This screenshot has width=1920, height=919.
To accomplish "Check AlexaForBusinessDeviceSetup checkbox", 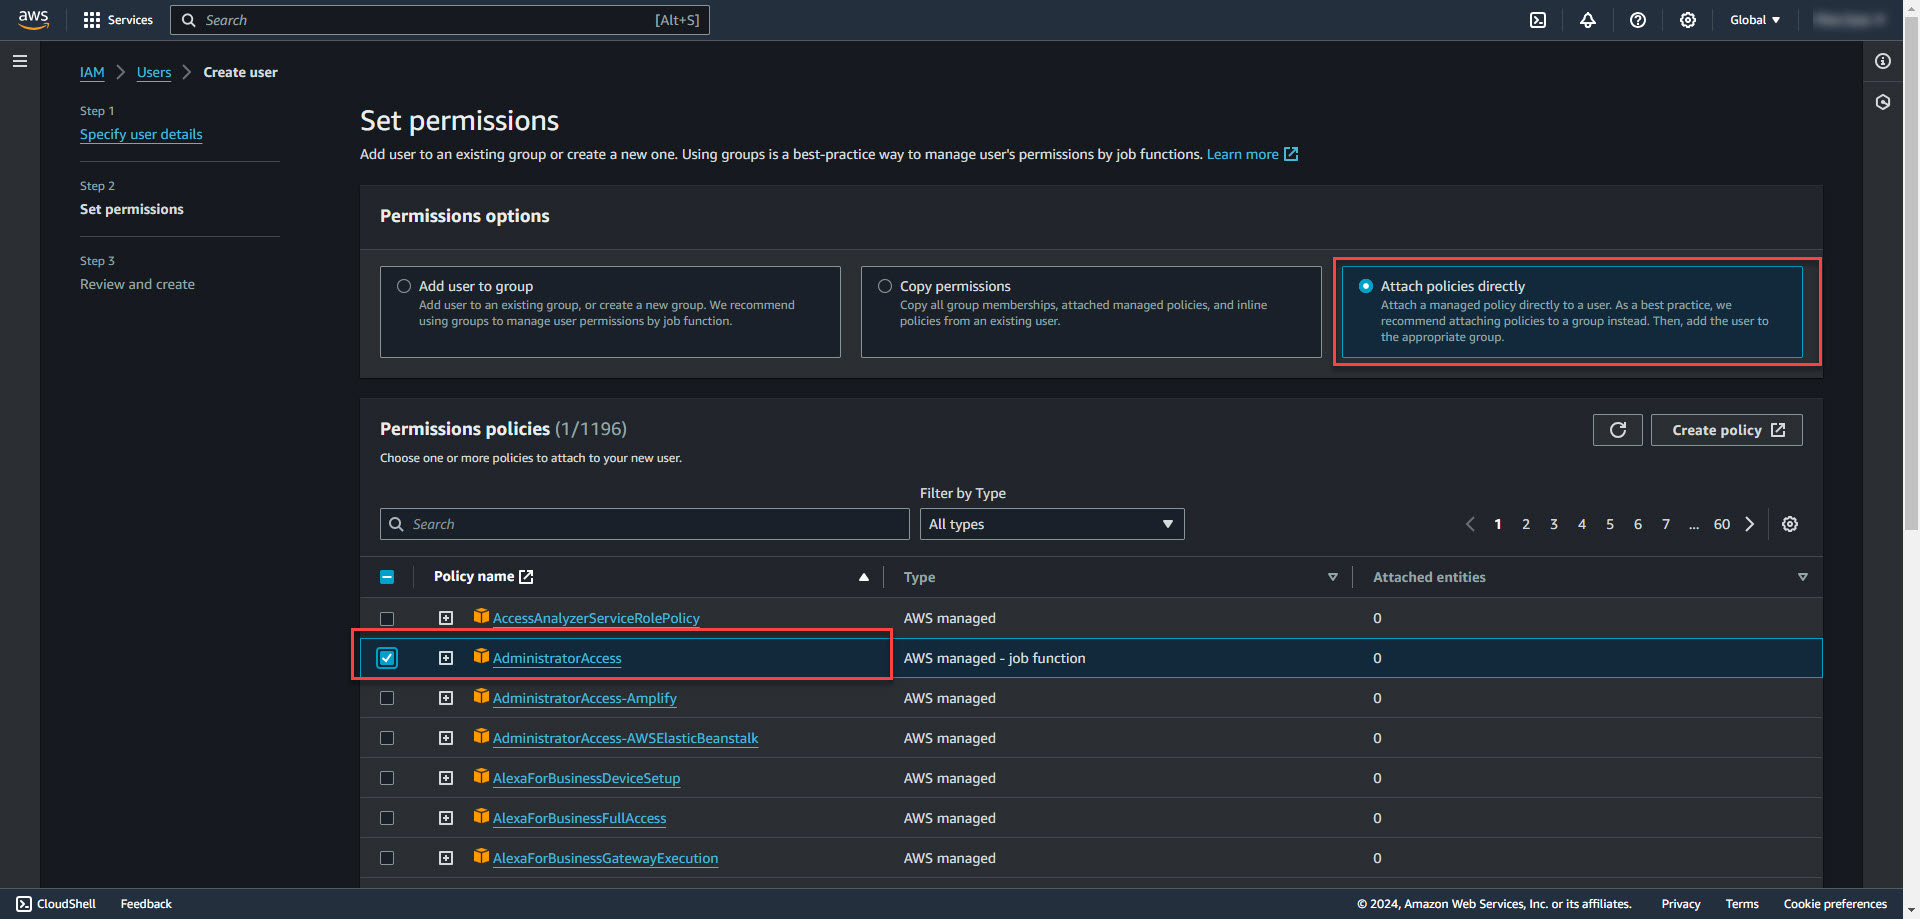I will [x=387, y=778].
